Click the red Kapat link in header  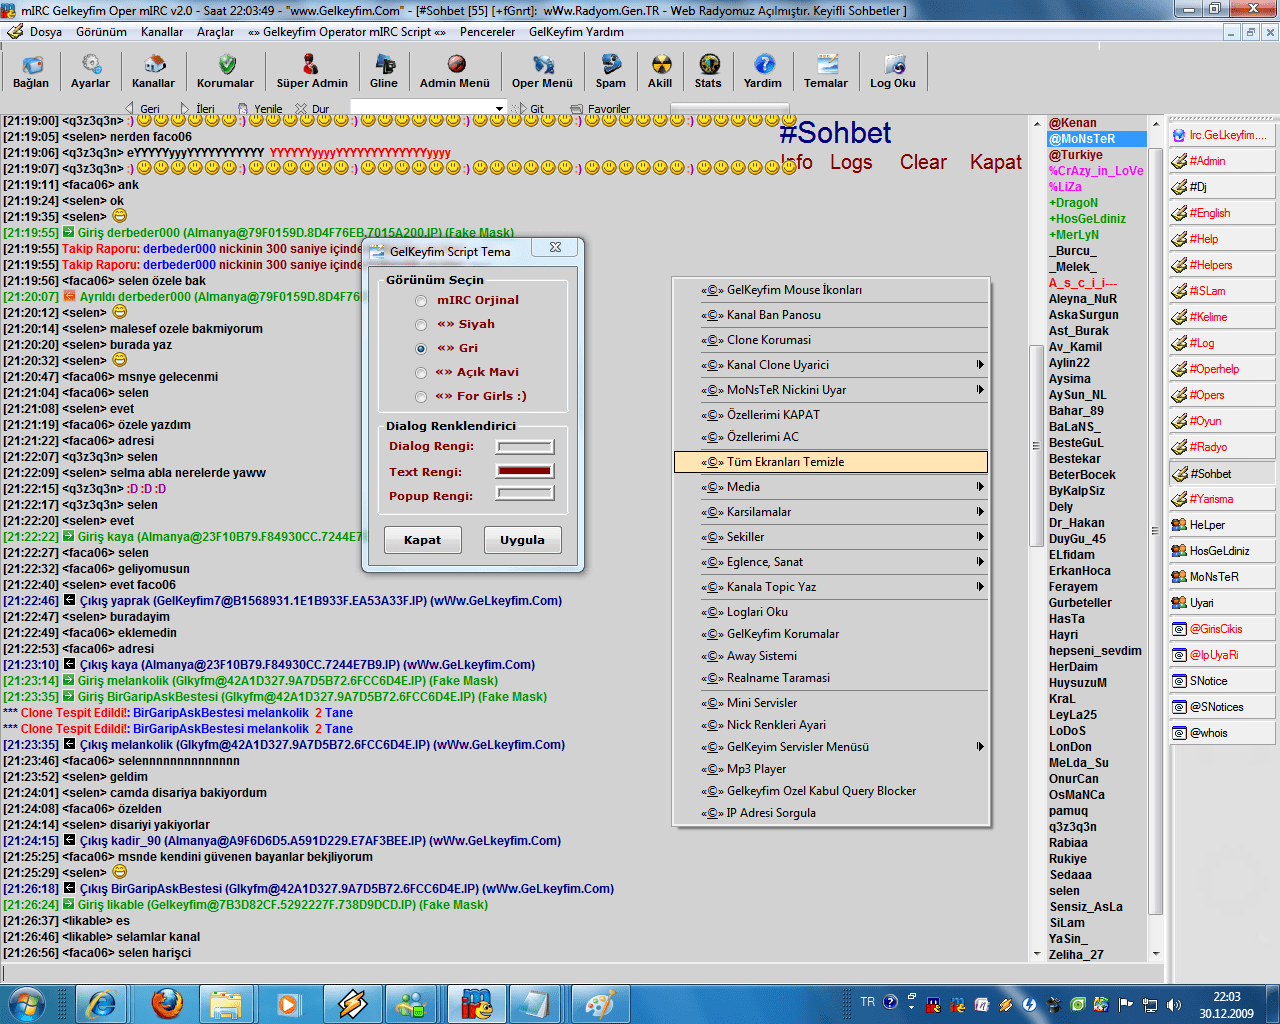[x=996, y=162]
